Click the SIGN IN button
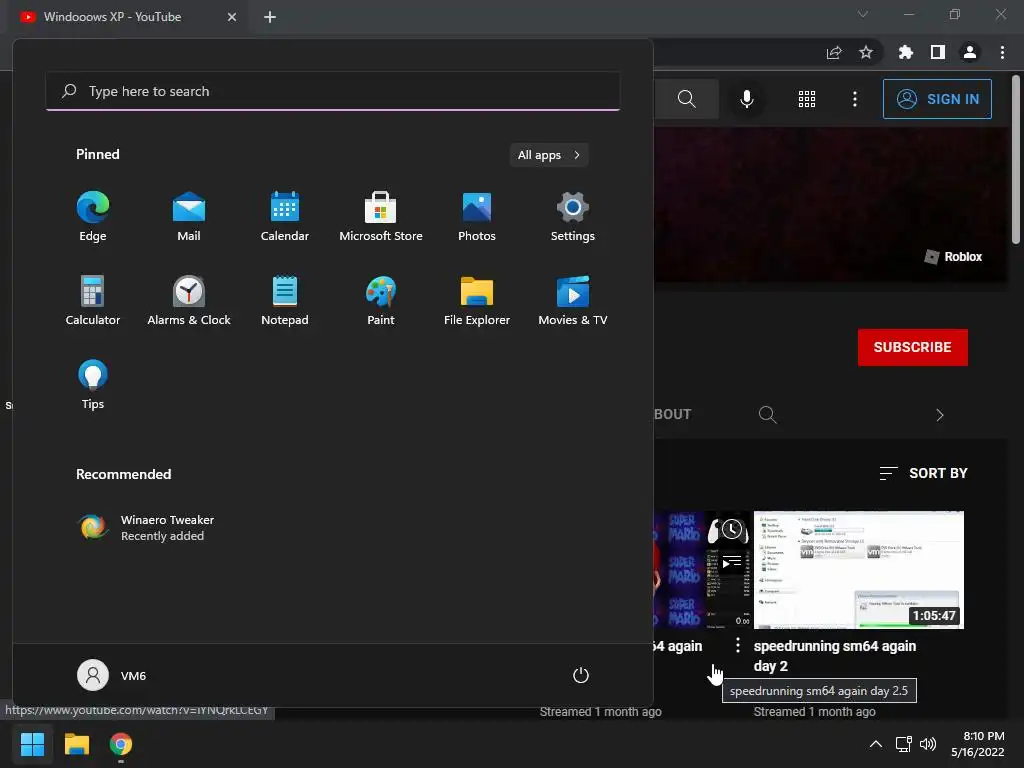This screenshot has width=1024, height=768. [937, 99]
